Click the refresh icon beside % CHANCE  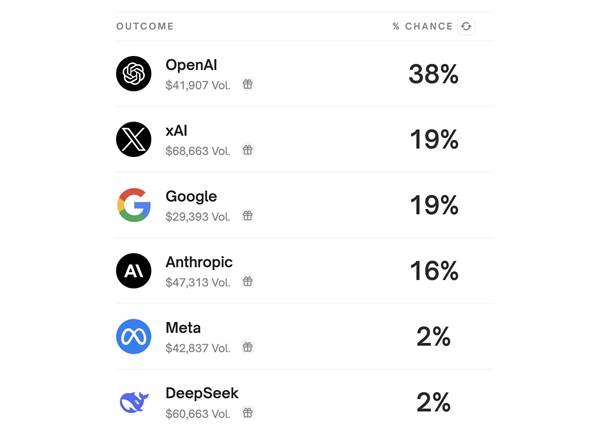tap(466, 26)
